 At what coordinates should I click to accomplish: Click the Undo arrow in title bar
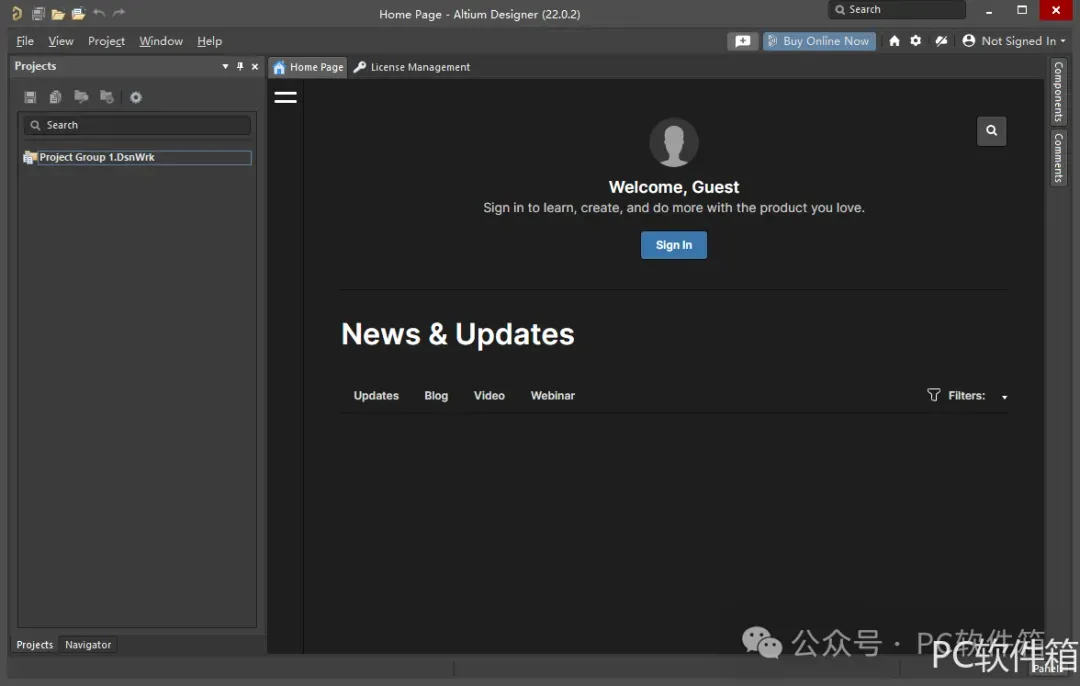(x=98, y=12)
